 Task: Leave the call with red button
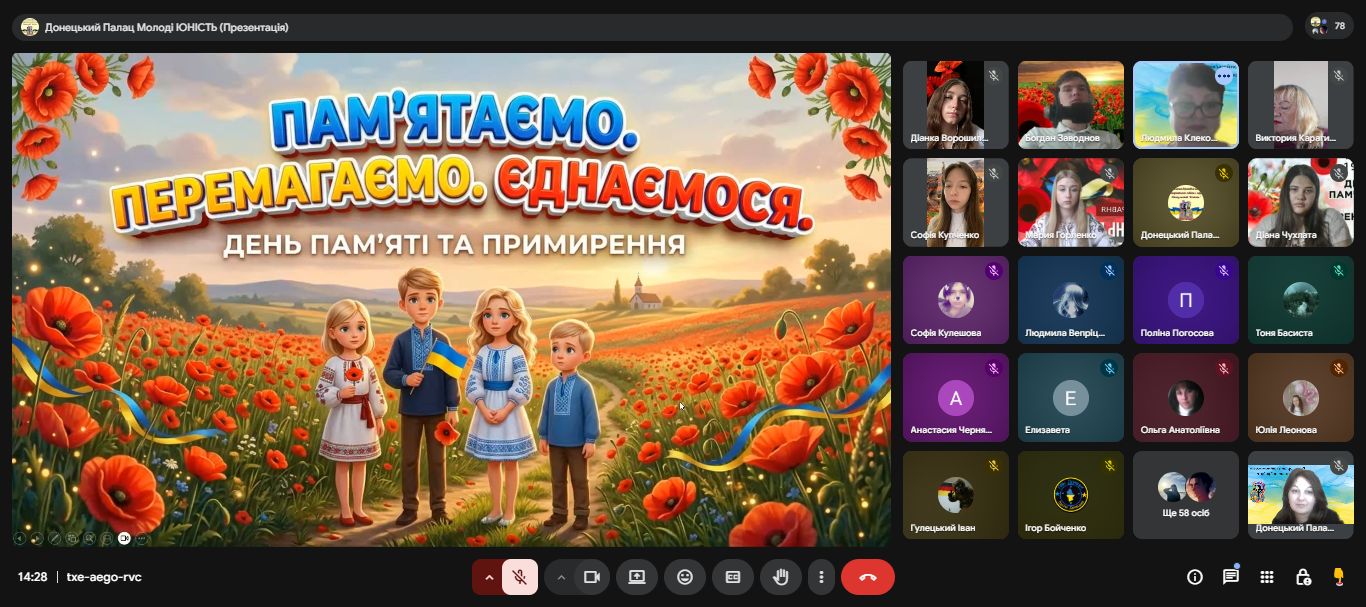point(868,577)
